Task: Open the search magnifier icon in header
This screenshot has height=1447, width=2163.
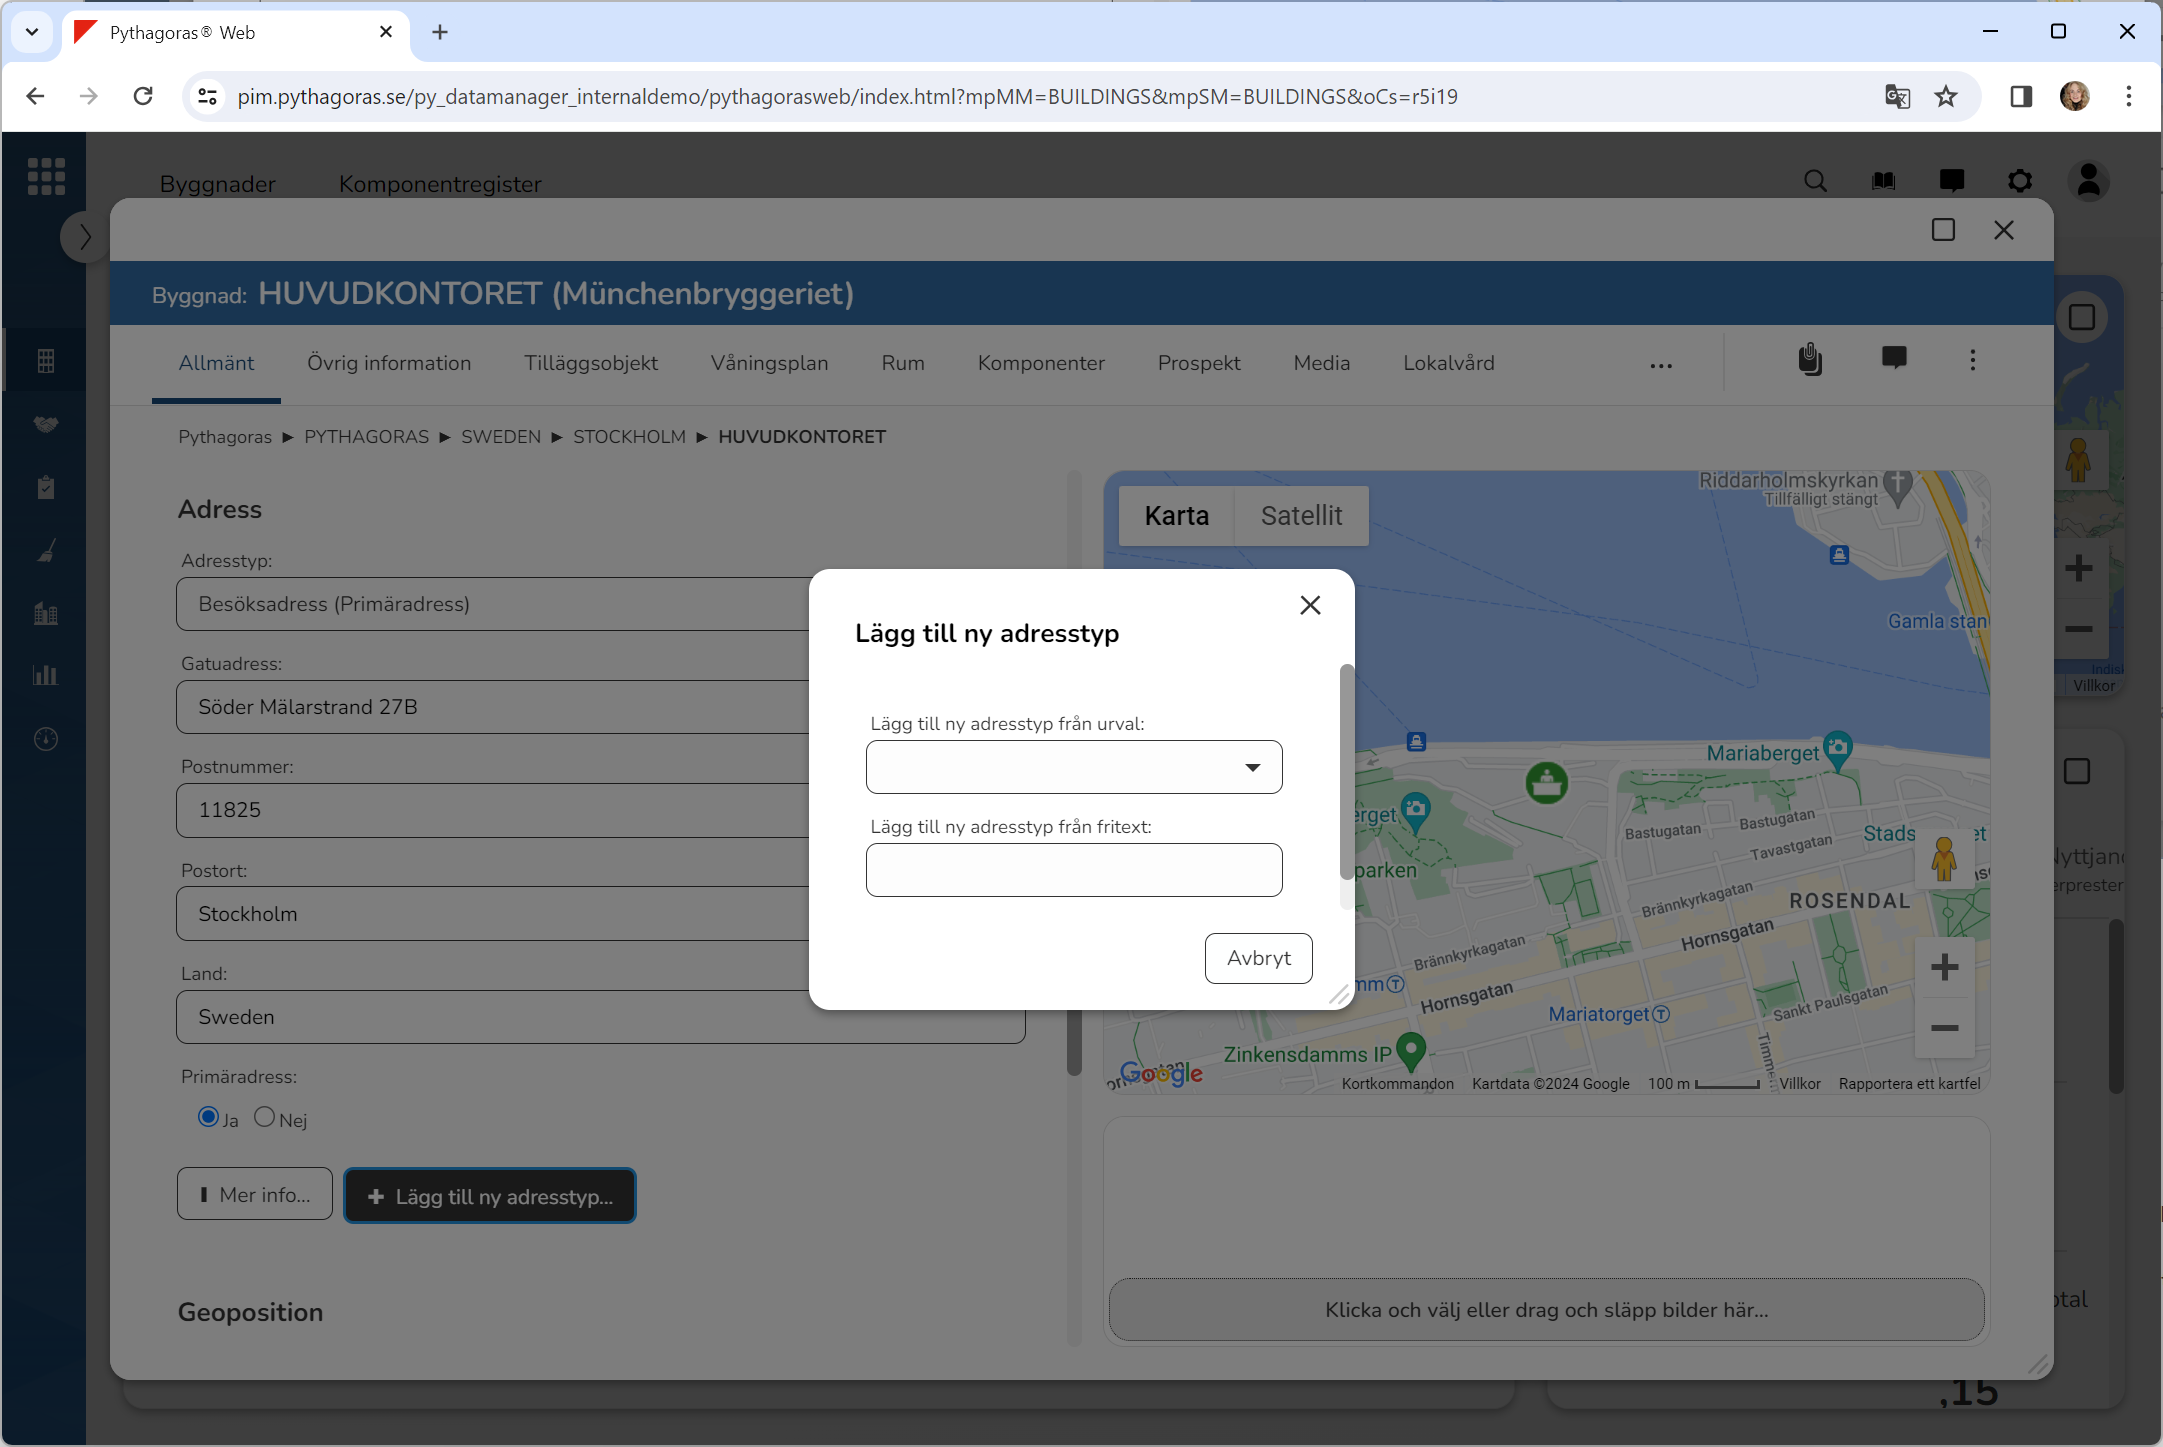Action: pos(1815,181)
